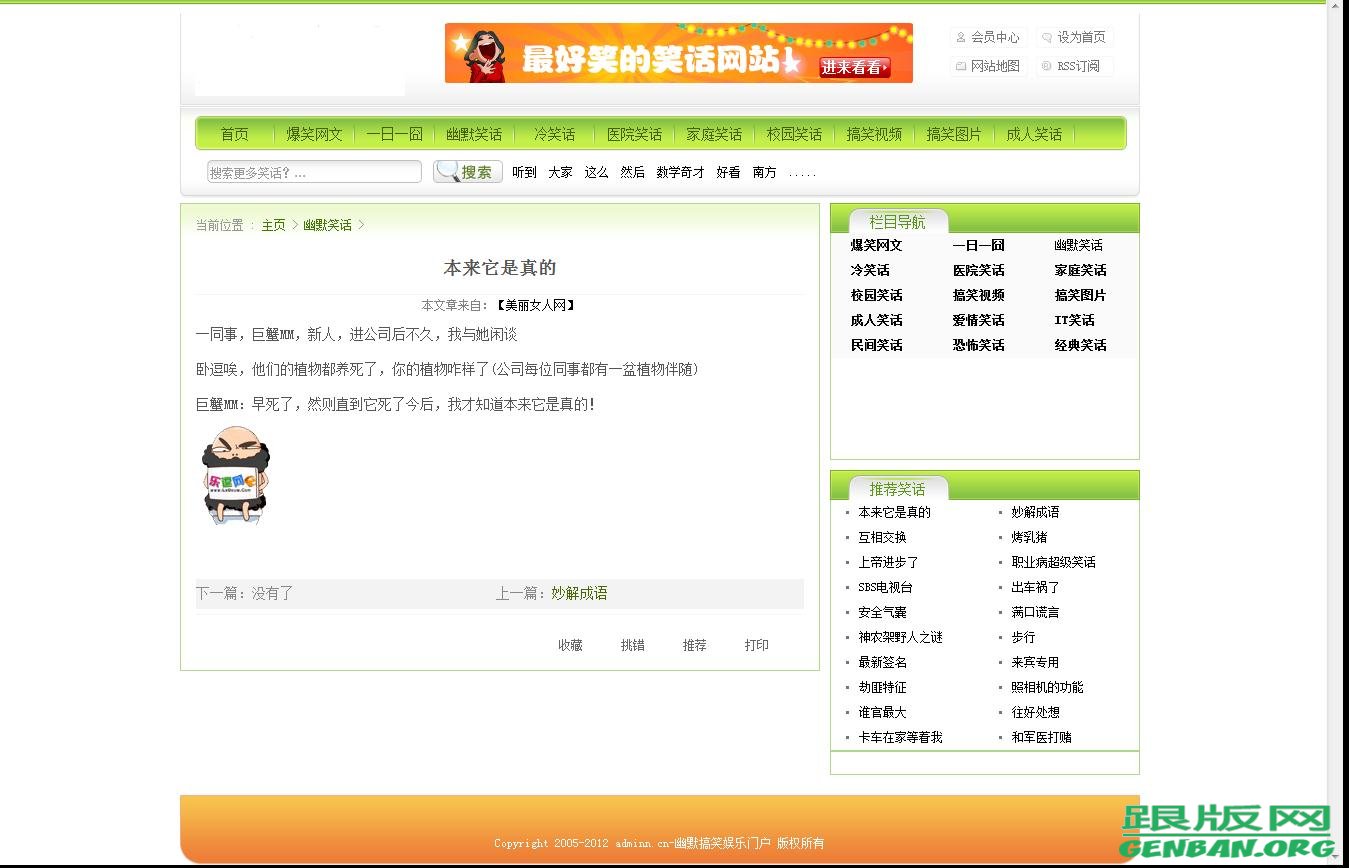Click 收藏 to bookmark the article
Viewport: 1349px width, 868px height.
pos(570,644)
